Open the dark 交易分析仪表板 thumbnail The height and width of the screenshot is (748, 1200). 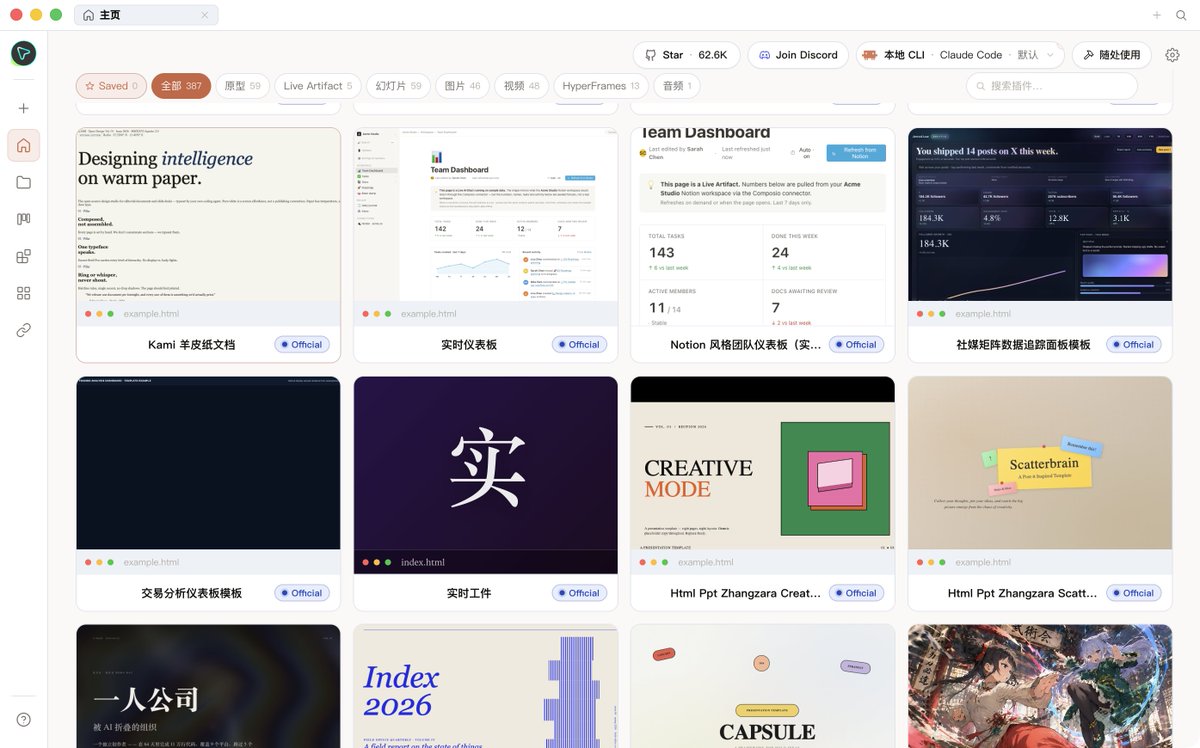[209, 463]
